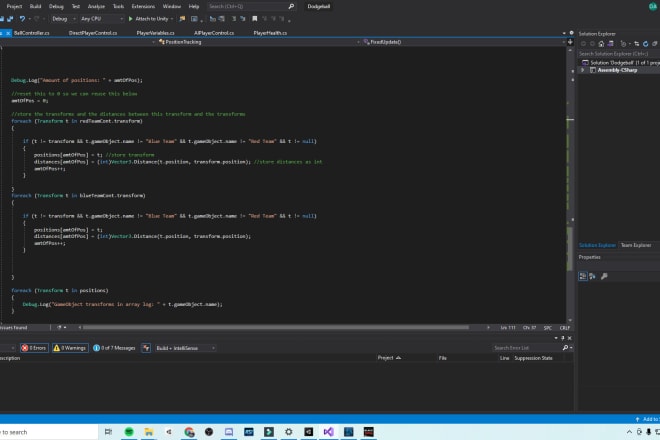Screen dimensions: 660x440
Task: Sort by the Suppression State column header
Action: pyautogui.click(x=533, y=358)
